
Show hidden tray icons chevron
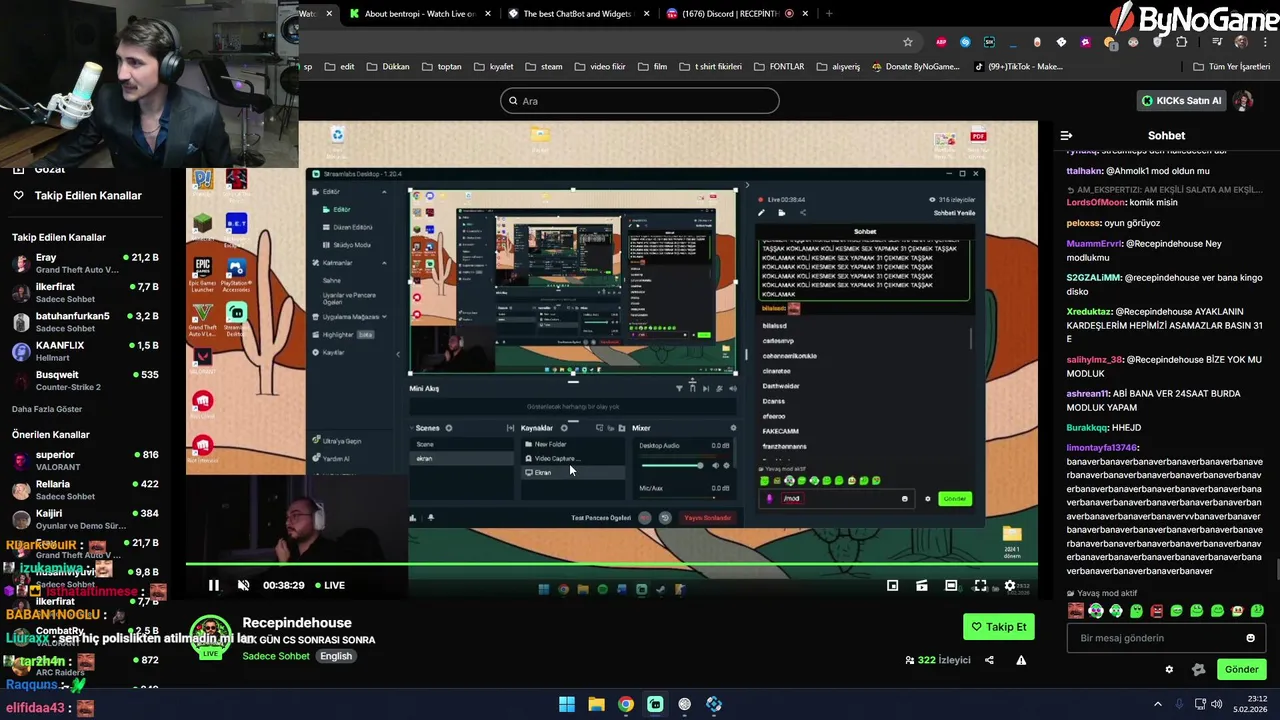1158,704
